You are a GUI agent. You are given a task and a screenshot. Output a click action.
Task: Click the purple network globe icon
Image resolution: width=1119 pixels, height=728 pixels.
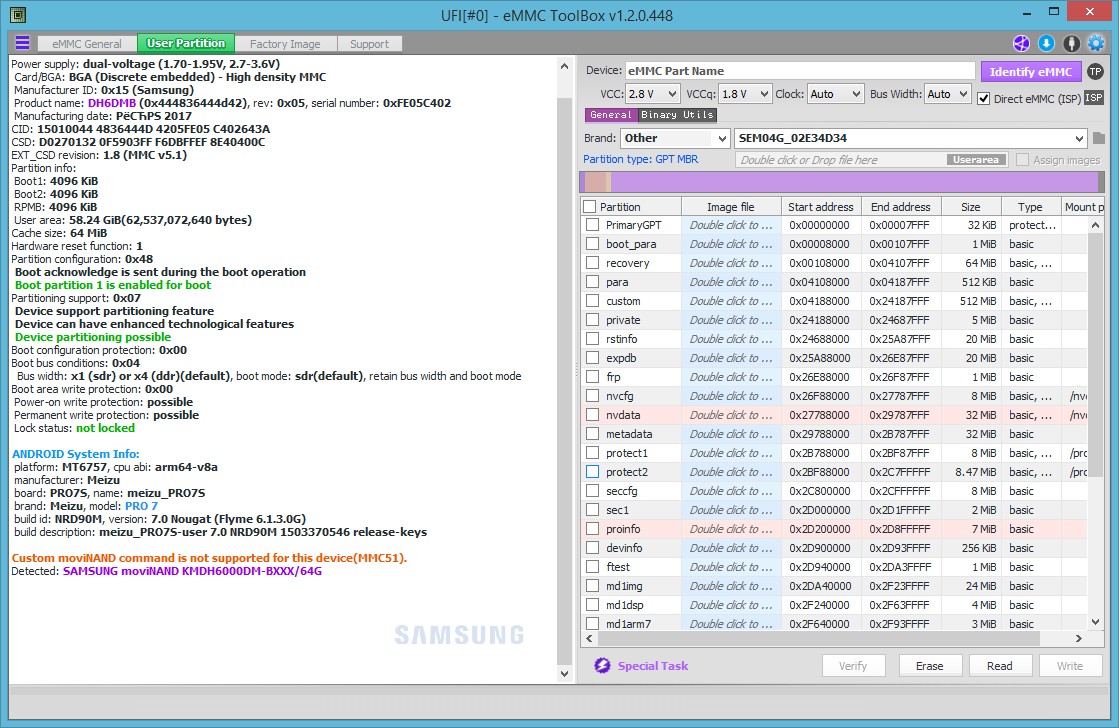(1021, 44)
